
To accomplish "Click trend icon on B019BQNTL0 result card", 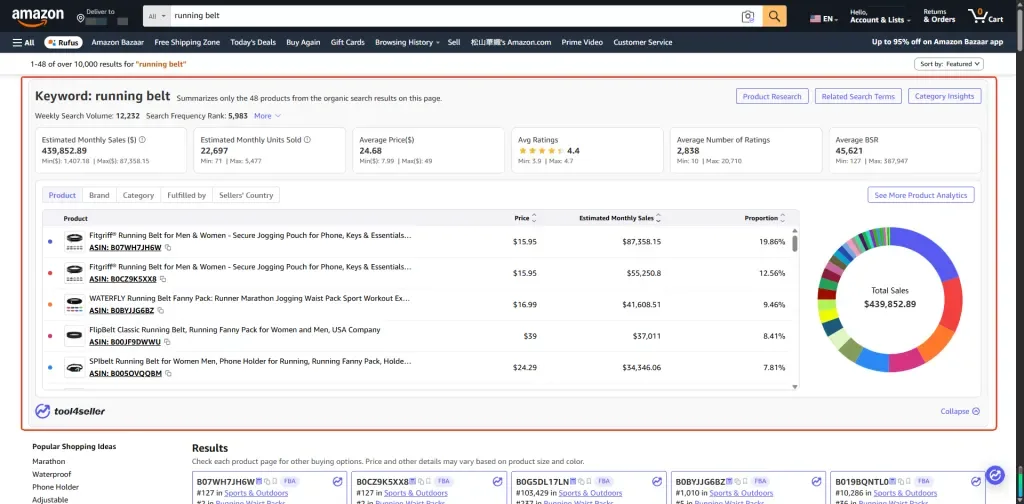I will coord(976,482).
